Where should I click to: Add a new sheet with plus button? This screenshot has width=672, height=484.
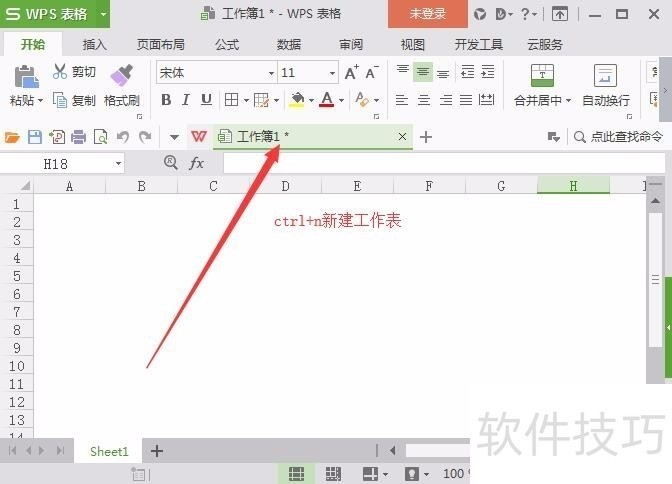point(157,451)
